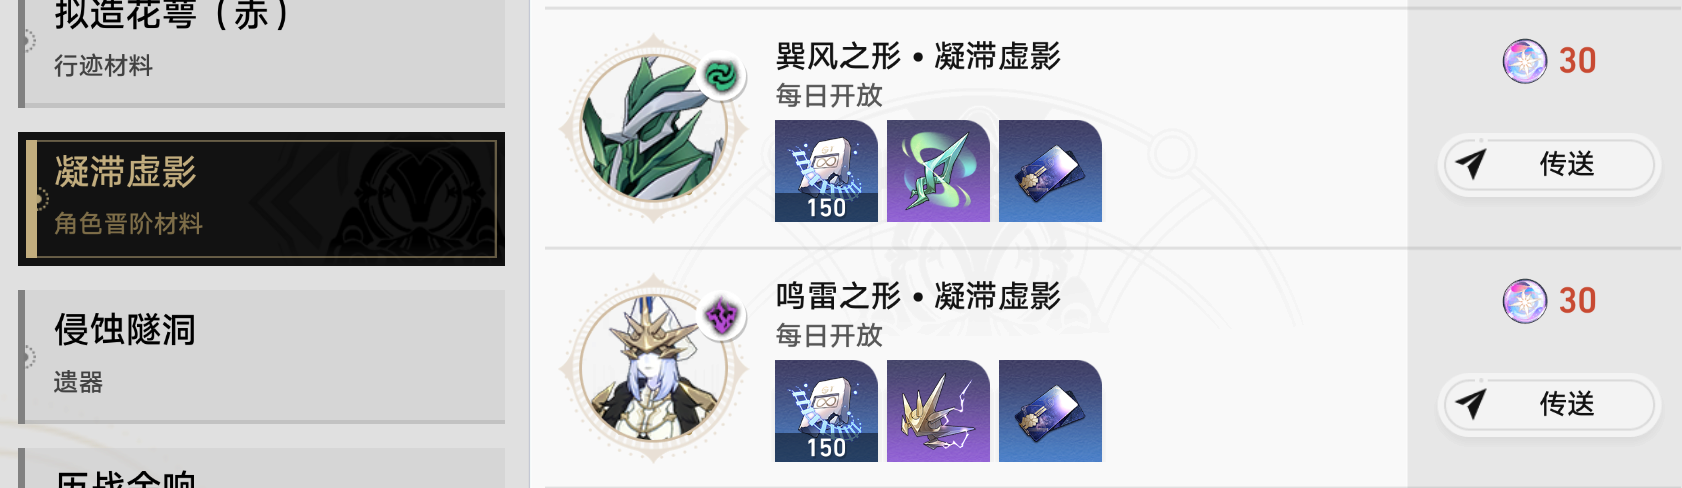This screenshot has height=488, width=1682.
Task: Inspect 150 Trailblaze EXP reward for 巽风之形
Action: pos(826,171)
